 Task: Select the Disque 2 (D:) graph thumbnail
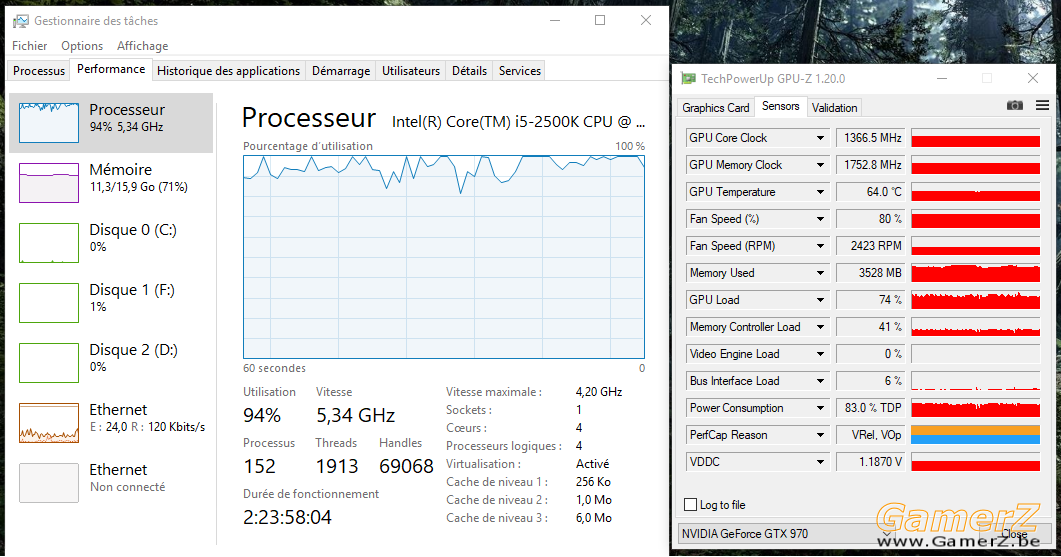49,363
